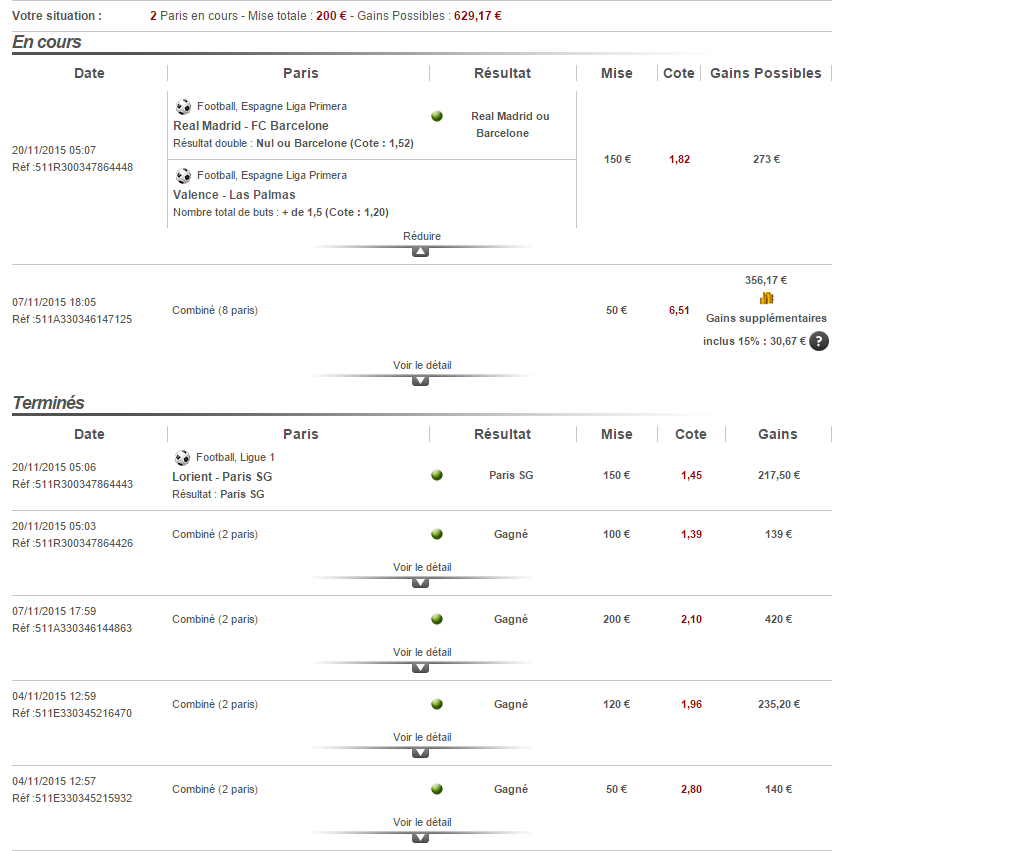This screenshot has width=1019, height=851.
Task: Click the Nul ou Barcelone double result line
Action: [293, 143]
